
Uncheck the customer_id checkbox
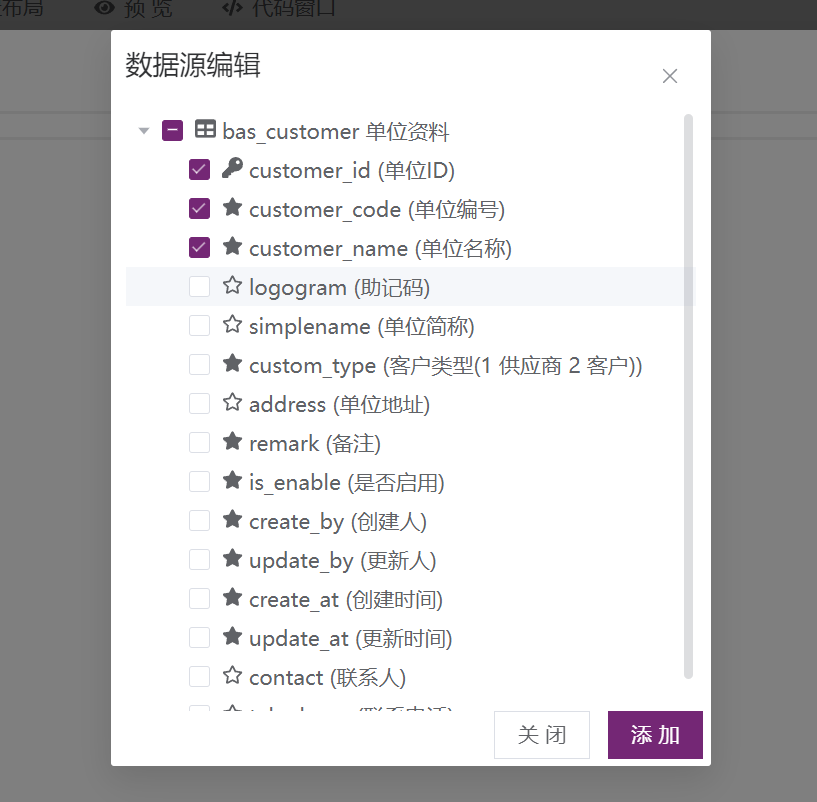(199, 170)
